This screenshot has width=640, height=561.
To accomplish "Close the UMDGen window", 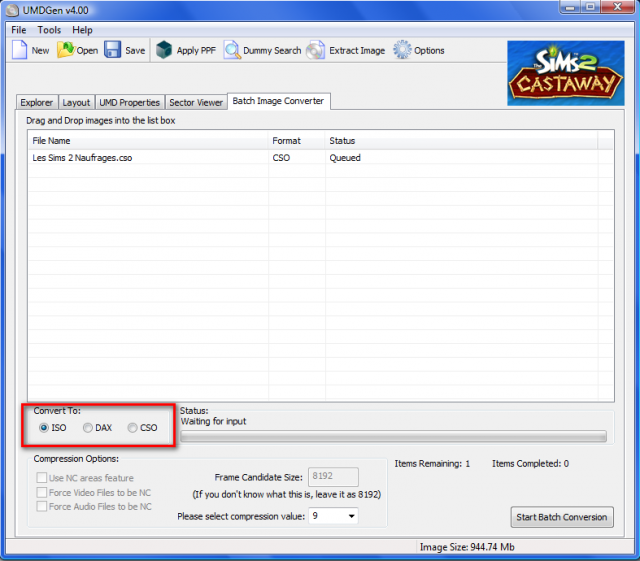I will pos(618,7).
